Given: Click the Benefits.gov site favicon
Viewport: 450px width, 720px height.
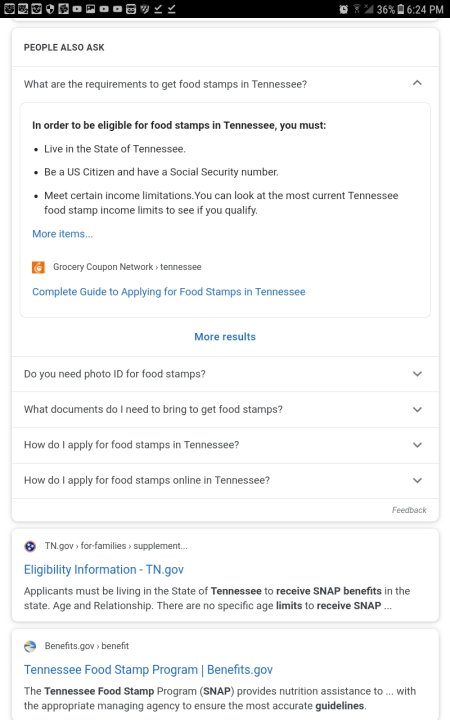Looking at the screenshot, I should click(x=30, y=646).
